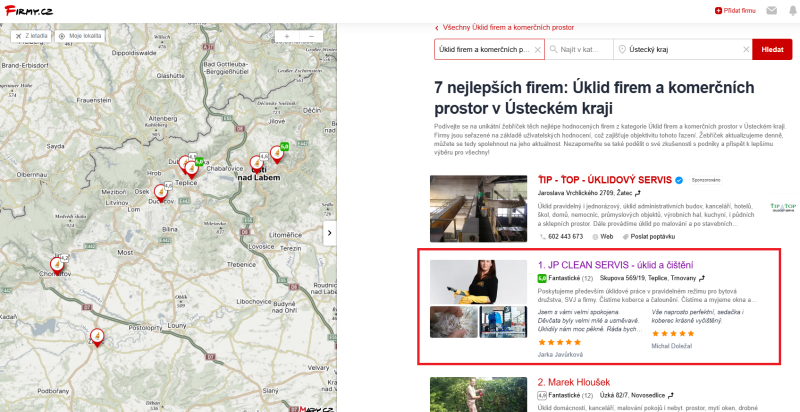Open 1. JP CLEAN SERVIS listing title
The height and width of the screenshot is (412, 800).
tap(615, 265)
